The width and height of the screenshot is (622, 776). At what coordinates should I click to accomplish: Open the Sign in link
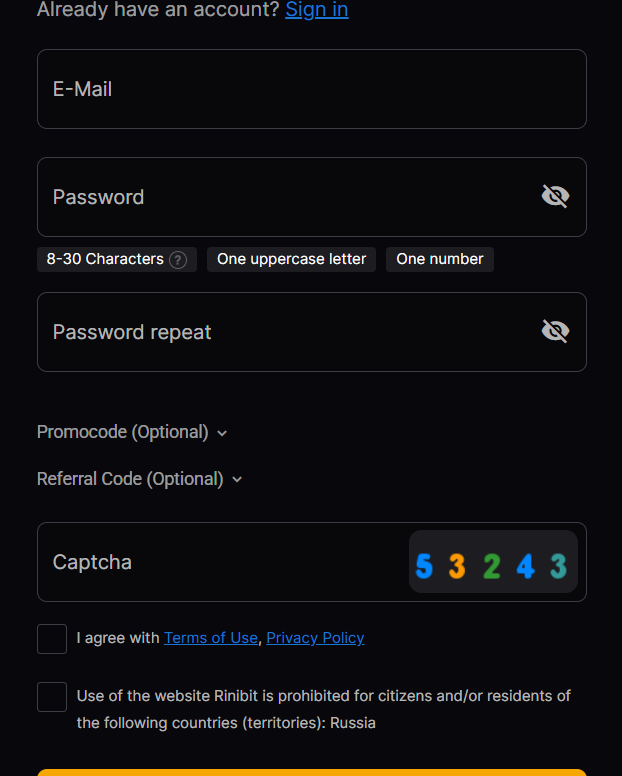pyautogui.click(x=317, y=10)
